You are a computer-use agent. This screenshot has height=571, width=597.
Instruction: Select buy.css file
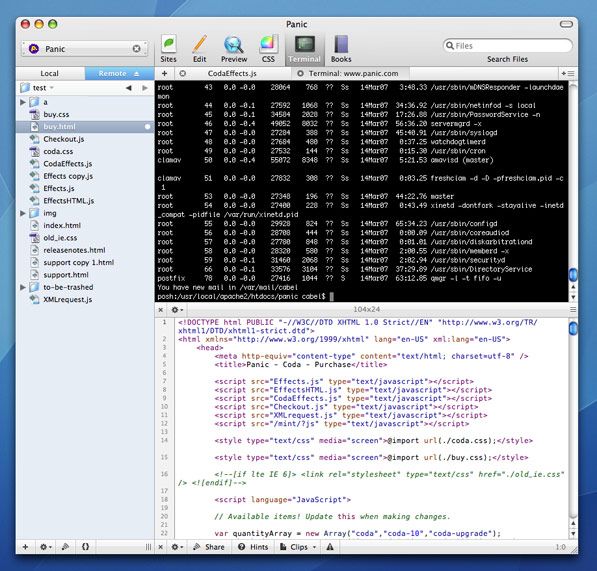tap(85, 114)
